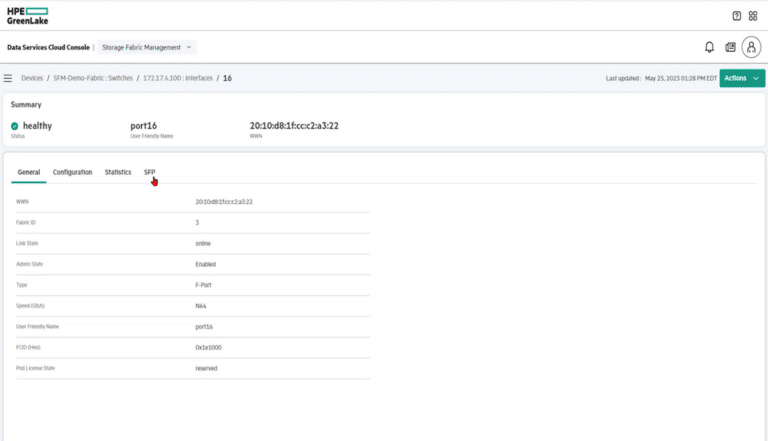The height and width of the screenshot is (441, 768).
Task: Select the Admin State value Enabled
Action: (205, 264)
